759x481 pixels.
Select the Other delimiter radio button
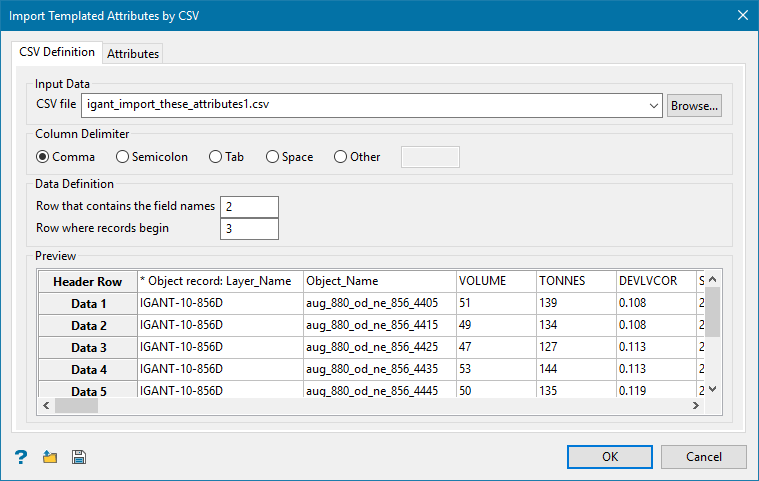pos(340,157)
